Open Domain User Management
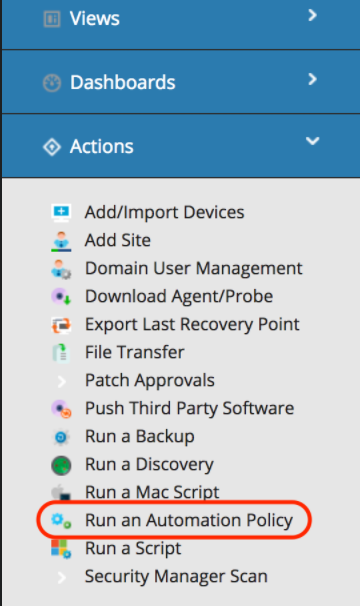The width and height of the screenshot is (360, 606). click(x=193, y=269)
